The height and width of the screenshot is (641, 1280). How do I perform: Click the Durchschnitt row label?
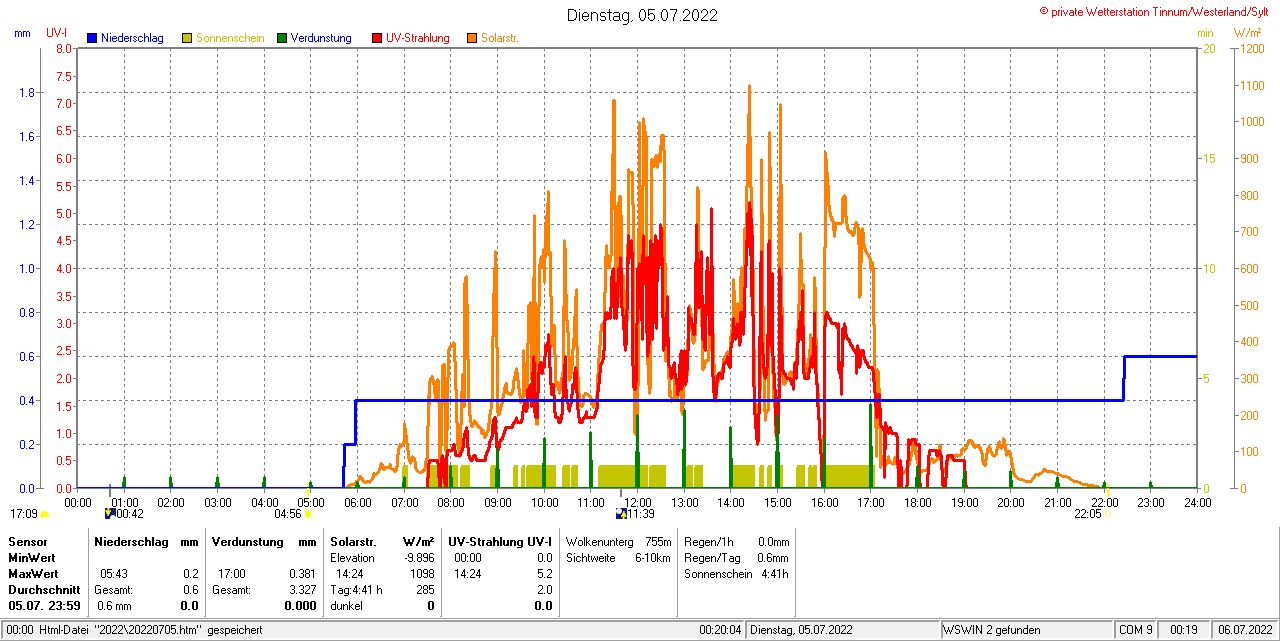click(x=44, y=590)
